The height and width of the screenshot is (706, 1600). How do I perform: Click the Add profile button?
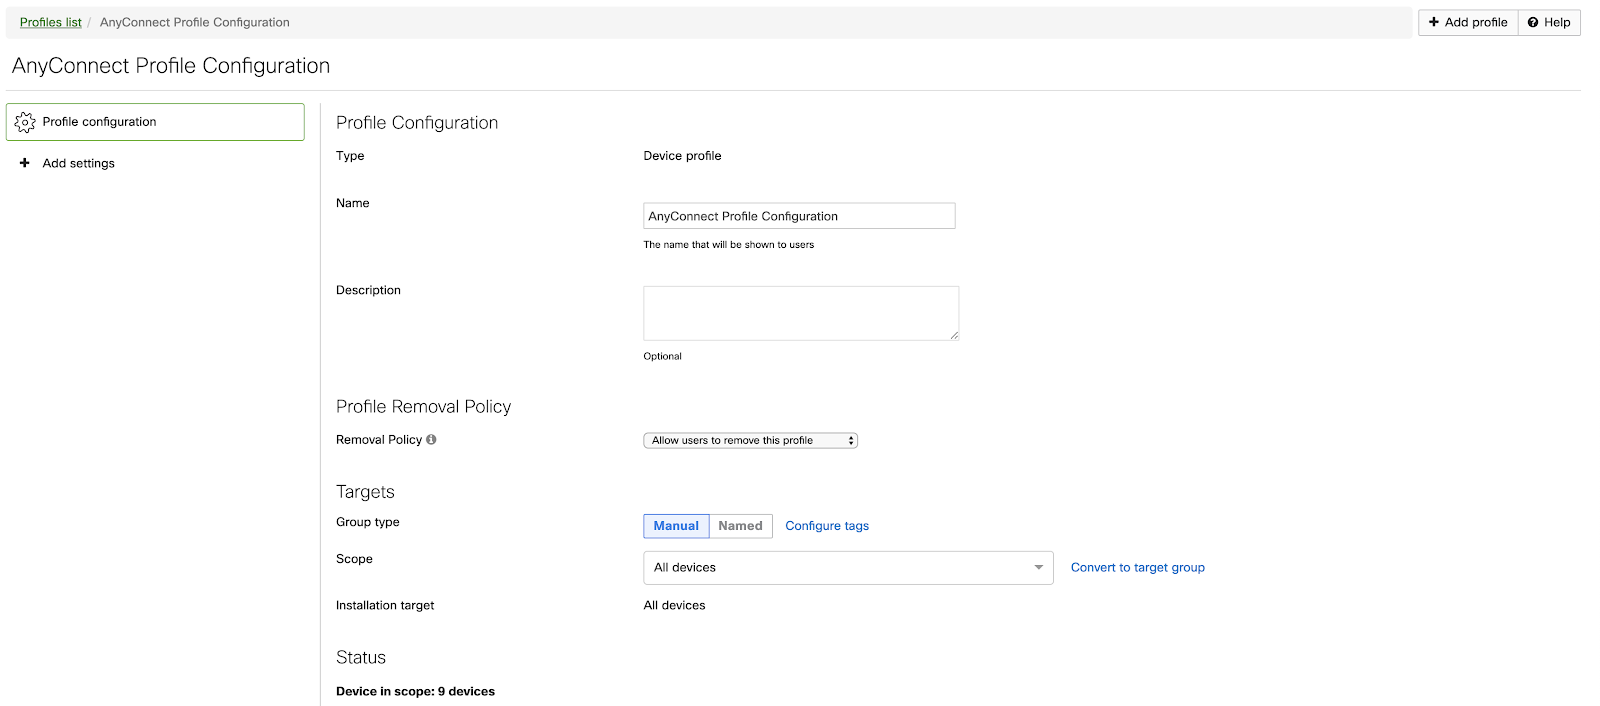tap(1468, 22)
